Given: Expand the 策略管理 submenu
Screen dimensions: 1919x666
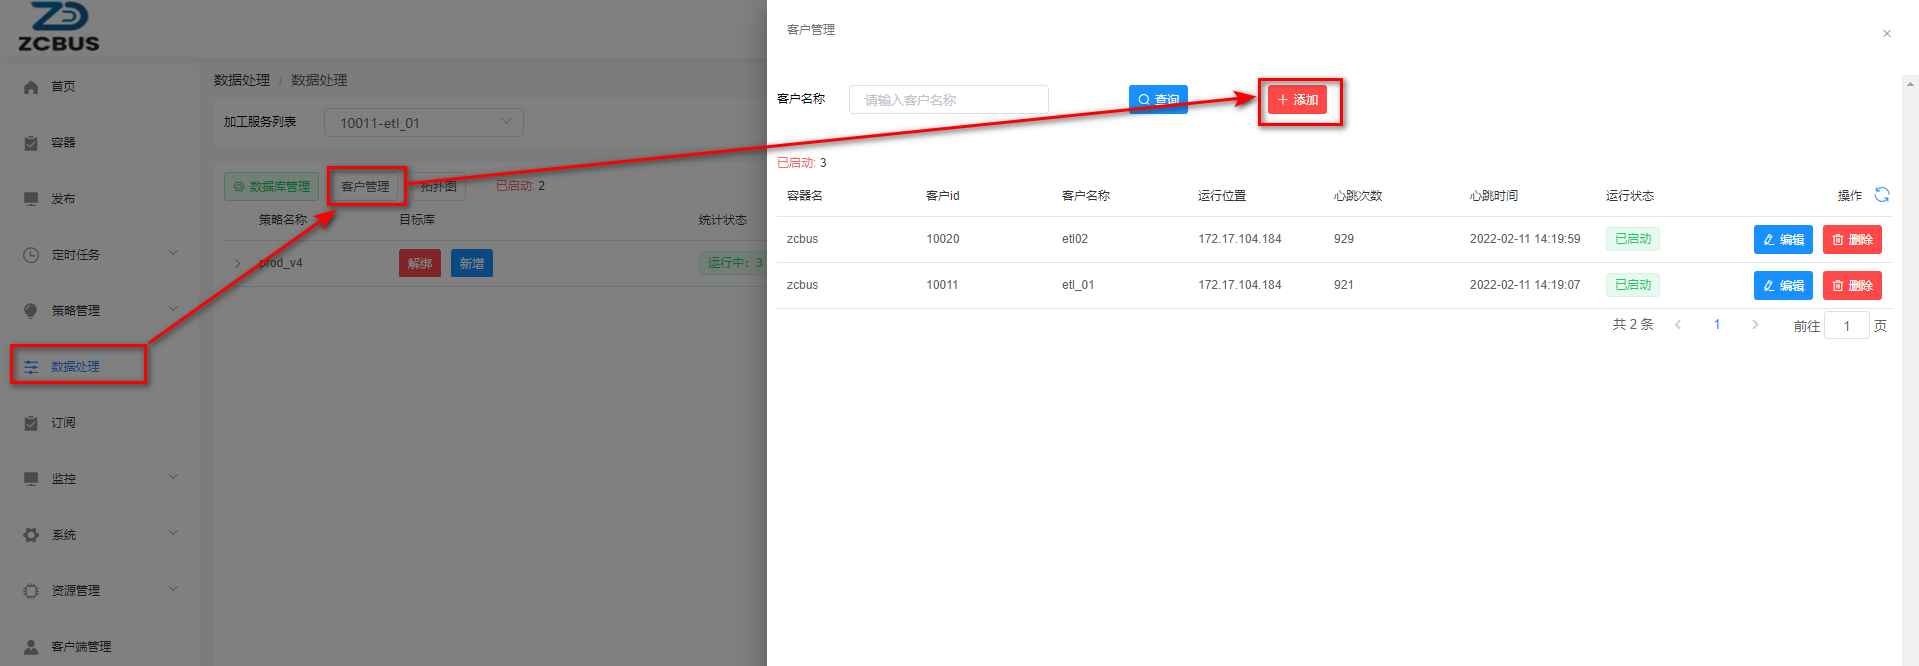Looking at the screenshot, I should tap(173, 310).
